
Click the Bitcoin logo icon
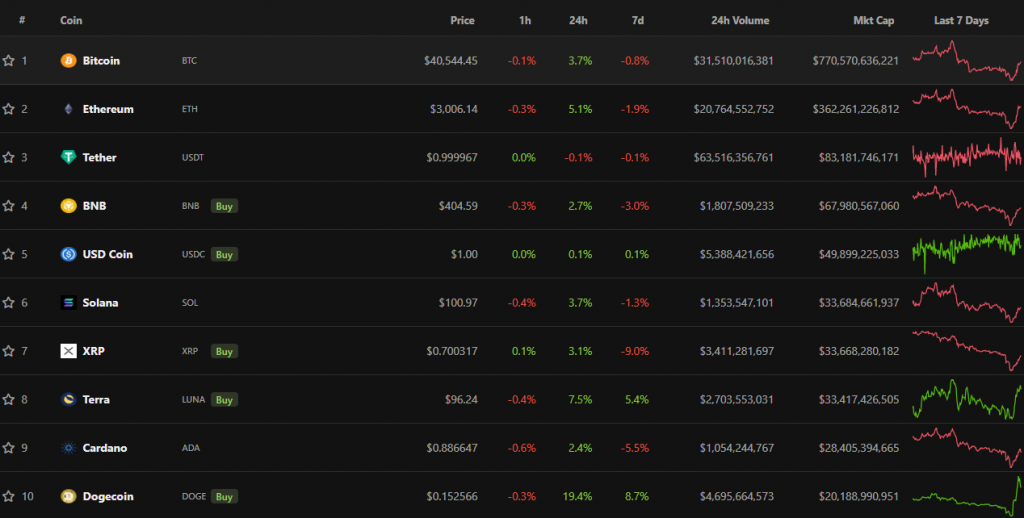[x=69, y=61]
